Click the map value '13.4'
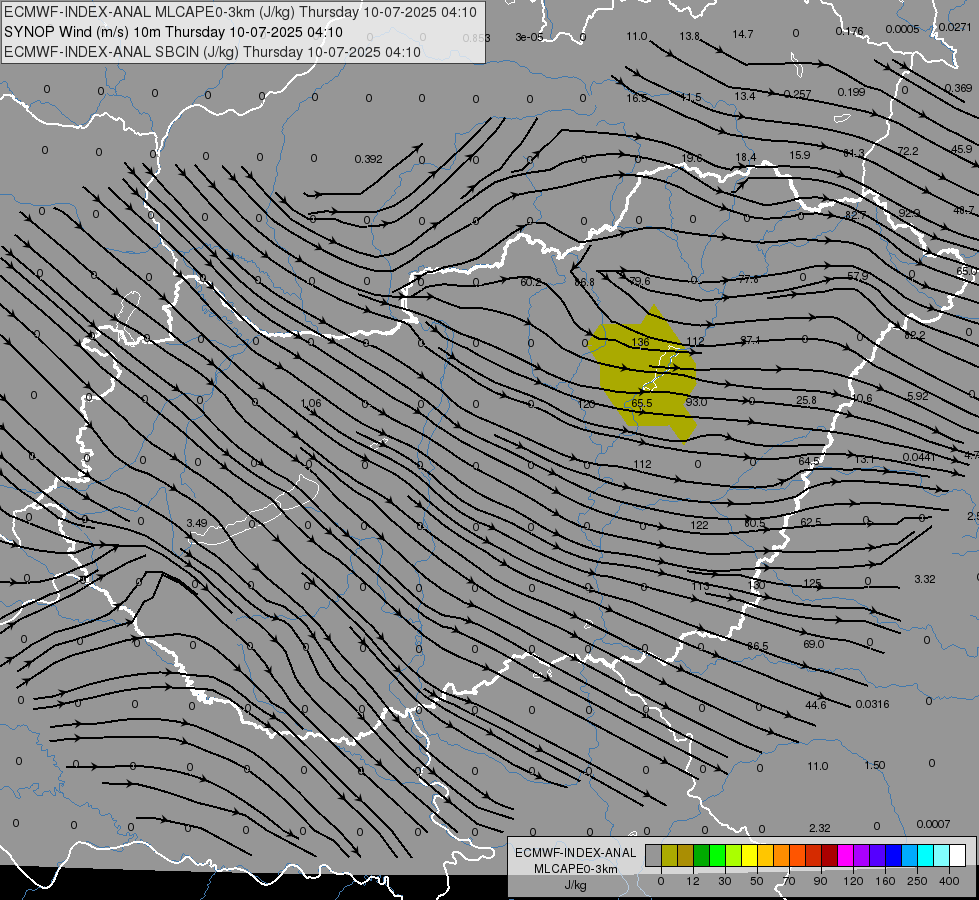Image resolution: width=979 pixels, height=900 pixels. click(x=745, y=96)
